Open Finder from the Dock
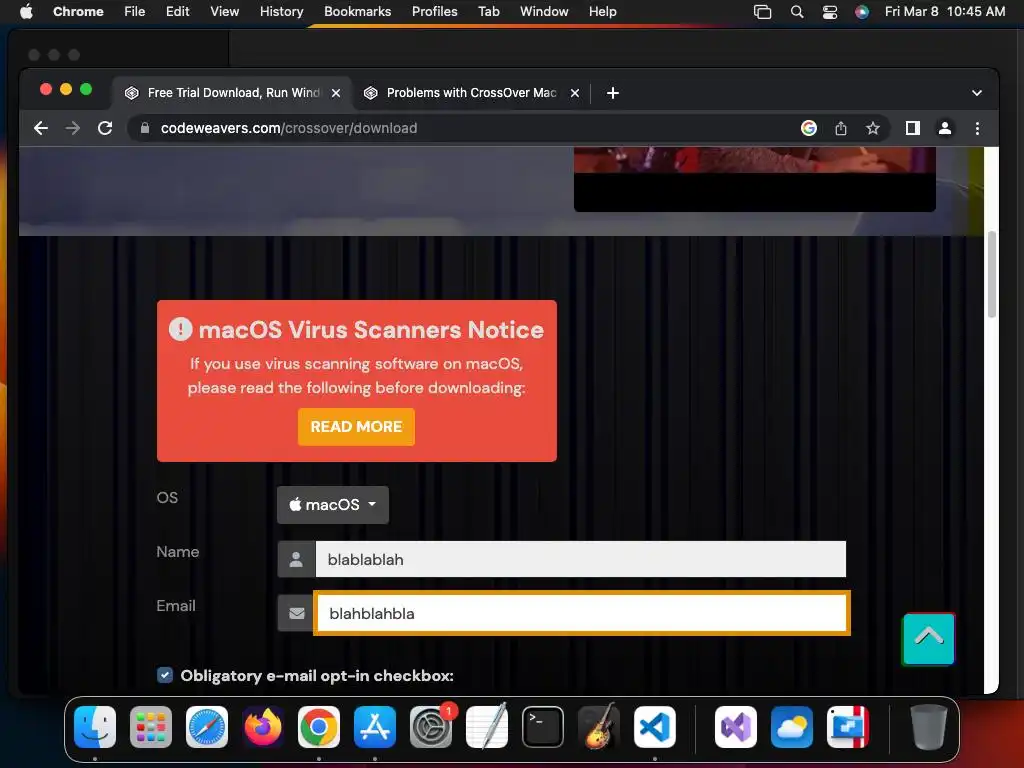1024x768 pixels. (x=95, y=726)
